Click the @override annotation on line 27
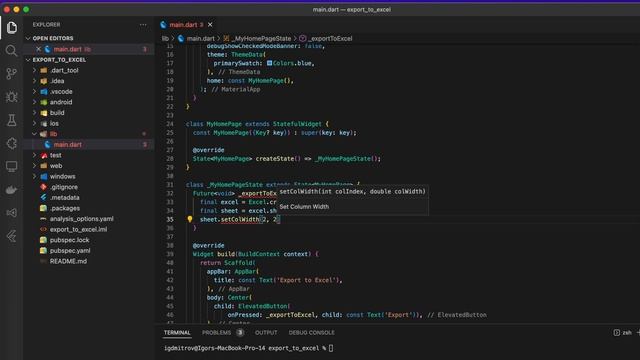The width and height of the screenshot is (640, 360). [209, 150]
